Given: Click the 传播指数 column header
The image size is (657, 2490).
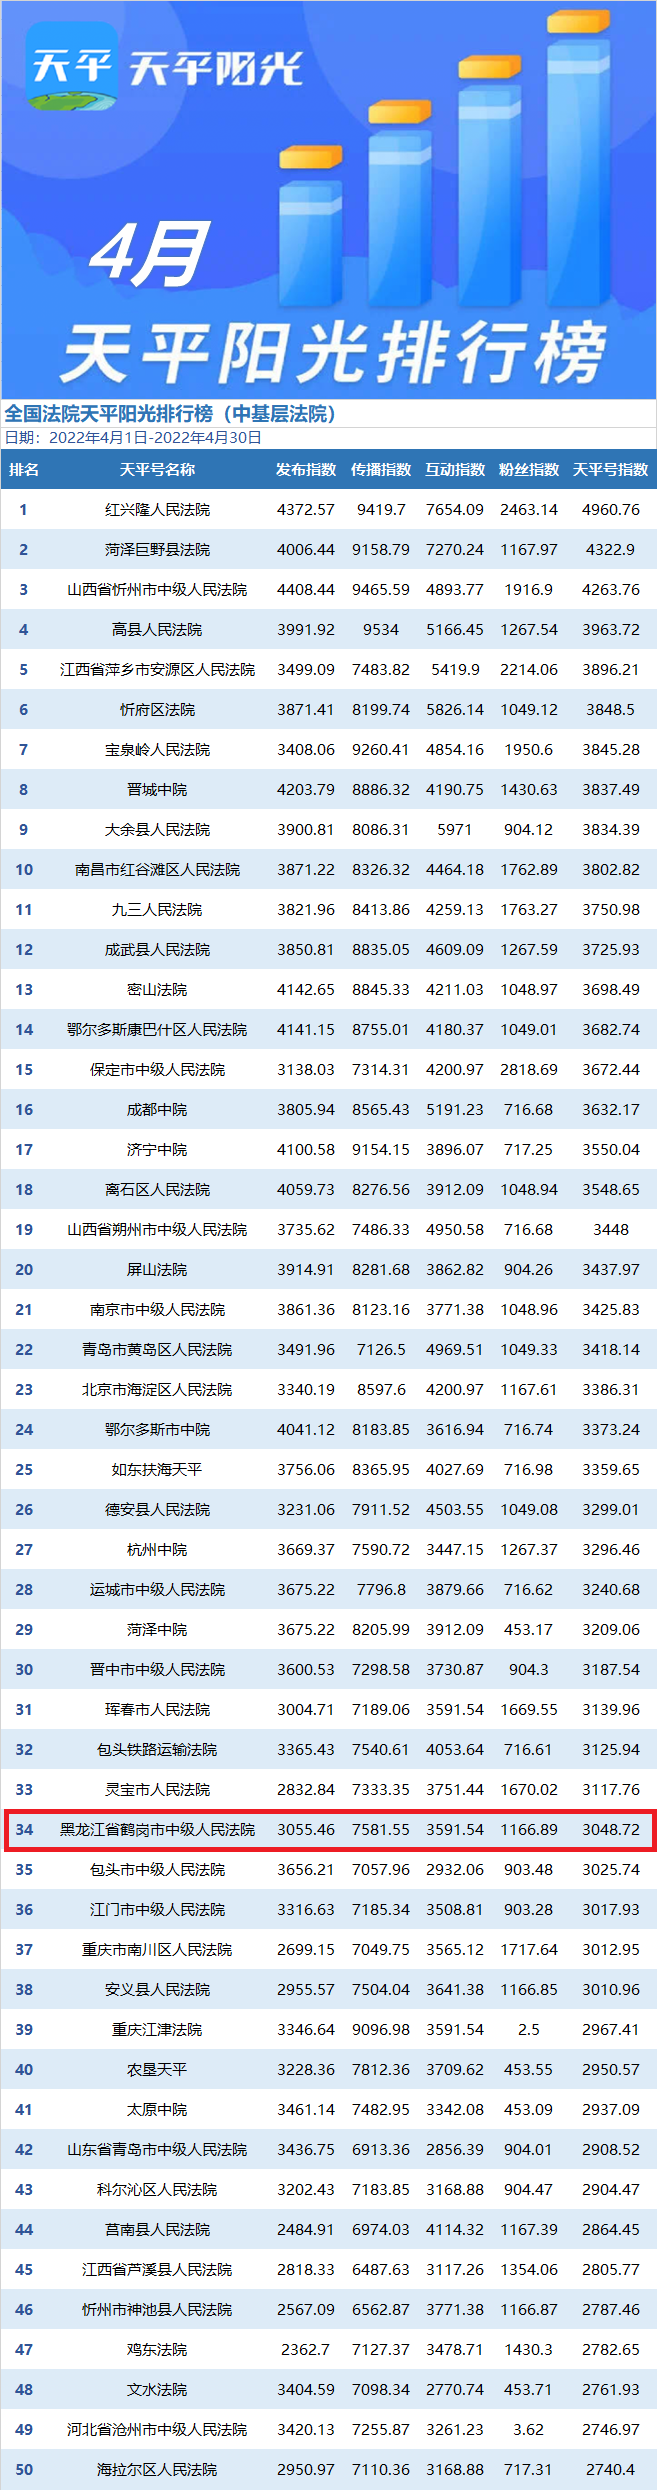Looking at the screenshot, I should pos(381,469).
